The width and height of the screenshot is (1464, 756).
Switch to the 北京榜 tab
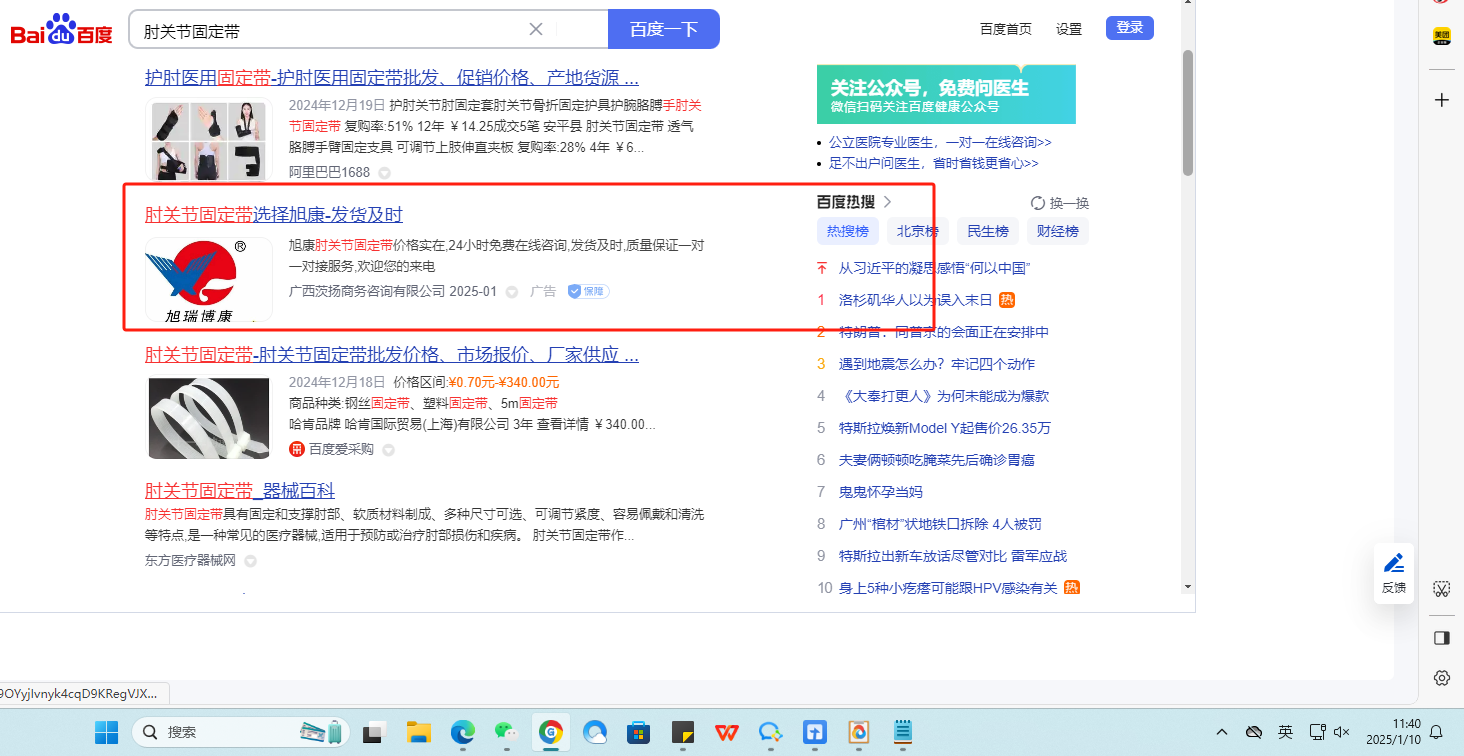(917, 232)
